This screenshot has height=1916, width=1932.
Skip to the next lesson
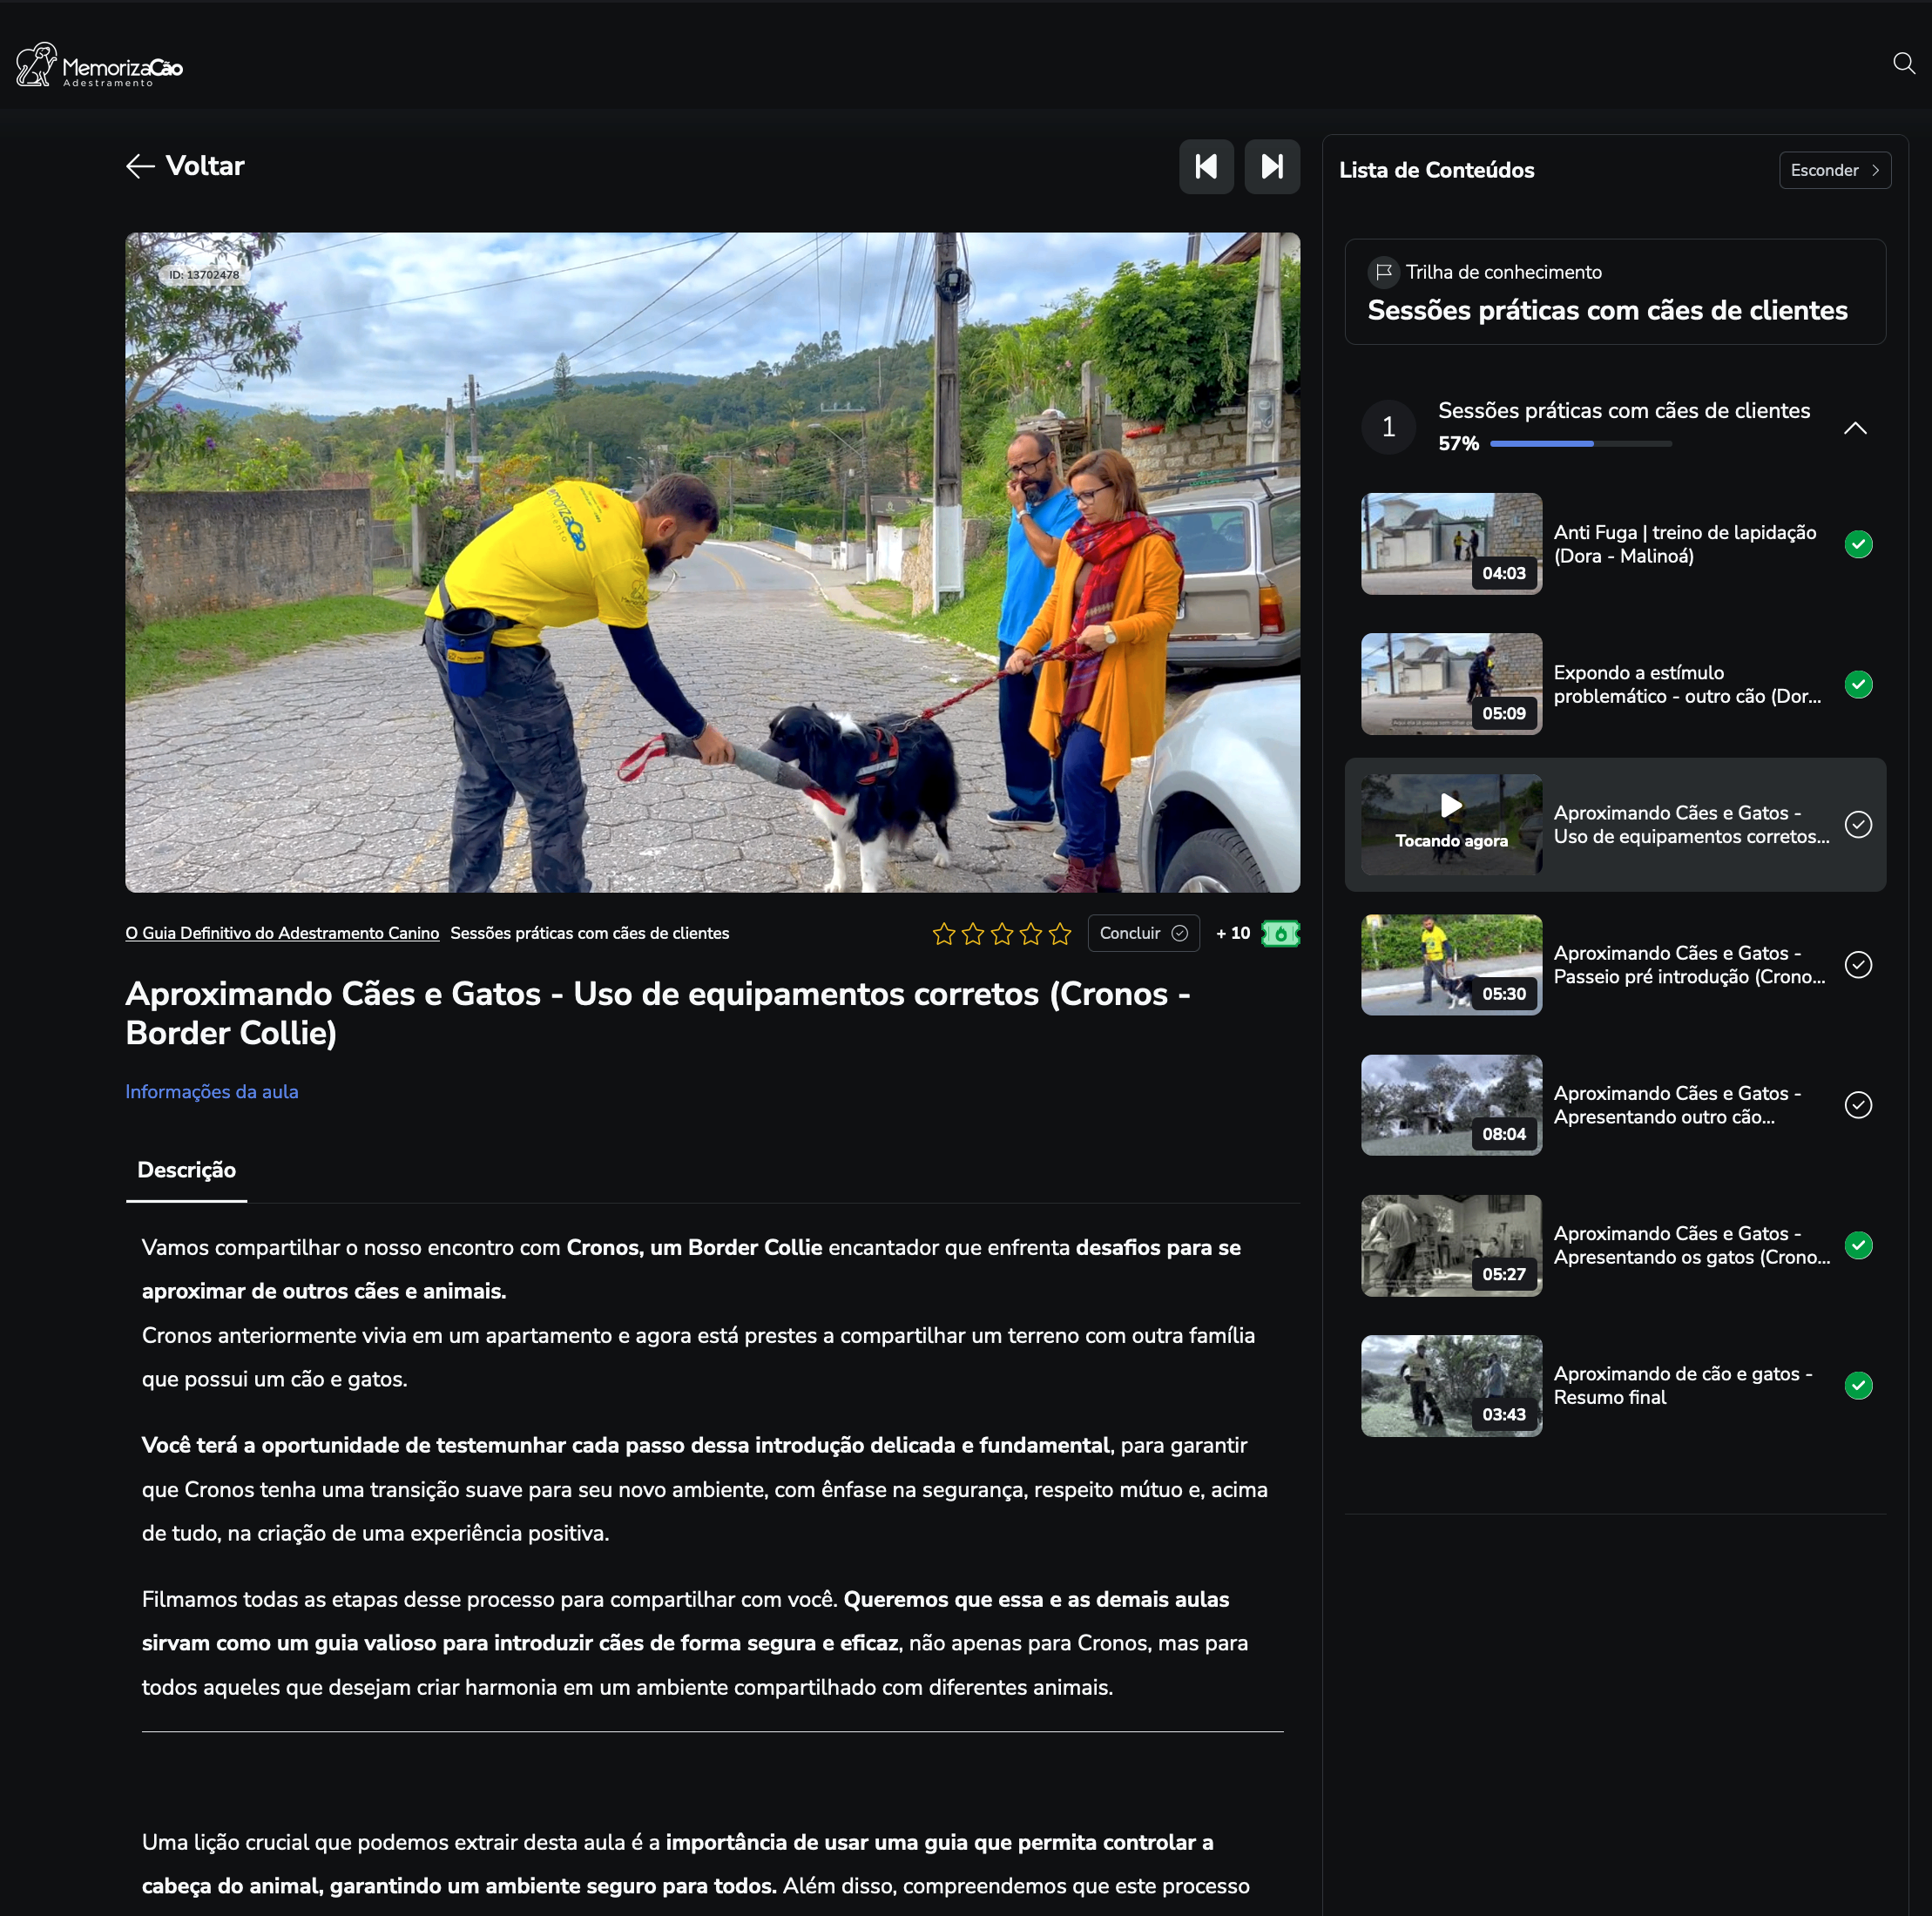[x=1271, y=167]
